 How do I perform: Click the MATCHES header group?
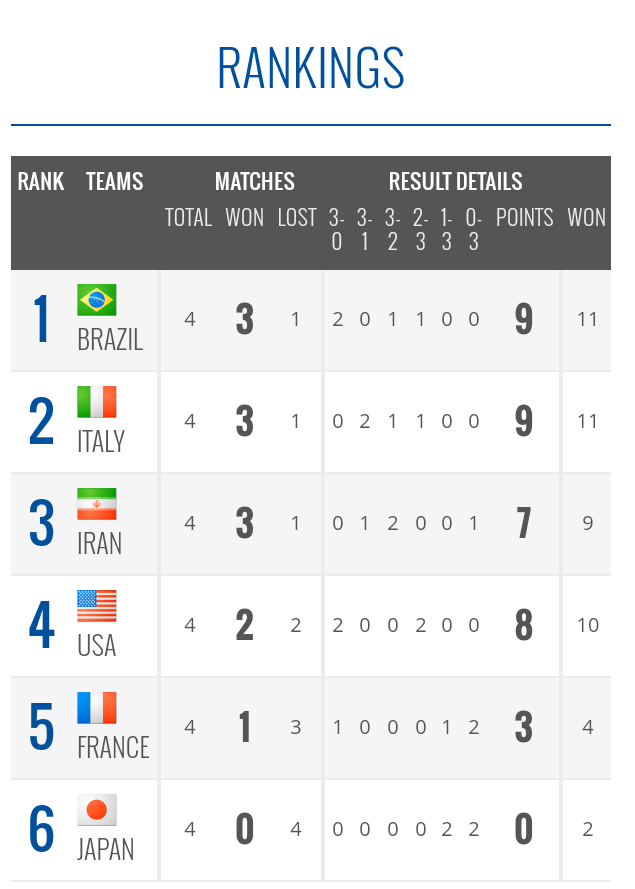tap(255, 182)
